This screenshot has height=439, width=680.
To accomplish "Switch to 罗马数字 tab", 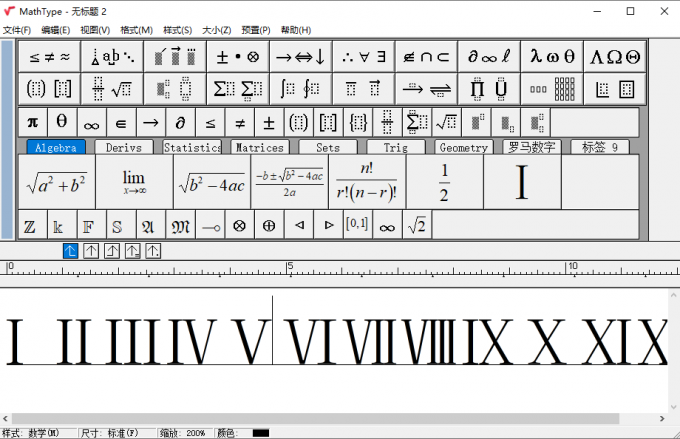I will (x=532, y=147).
